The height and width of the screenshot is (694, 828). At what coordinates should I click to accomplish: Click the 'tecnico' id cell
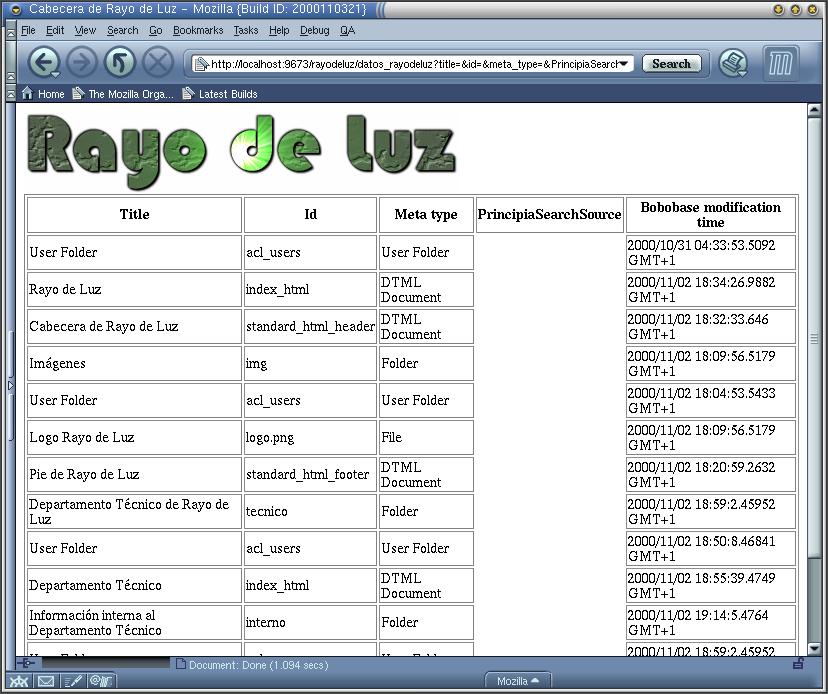point(310,511)
